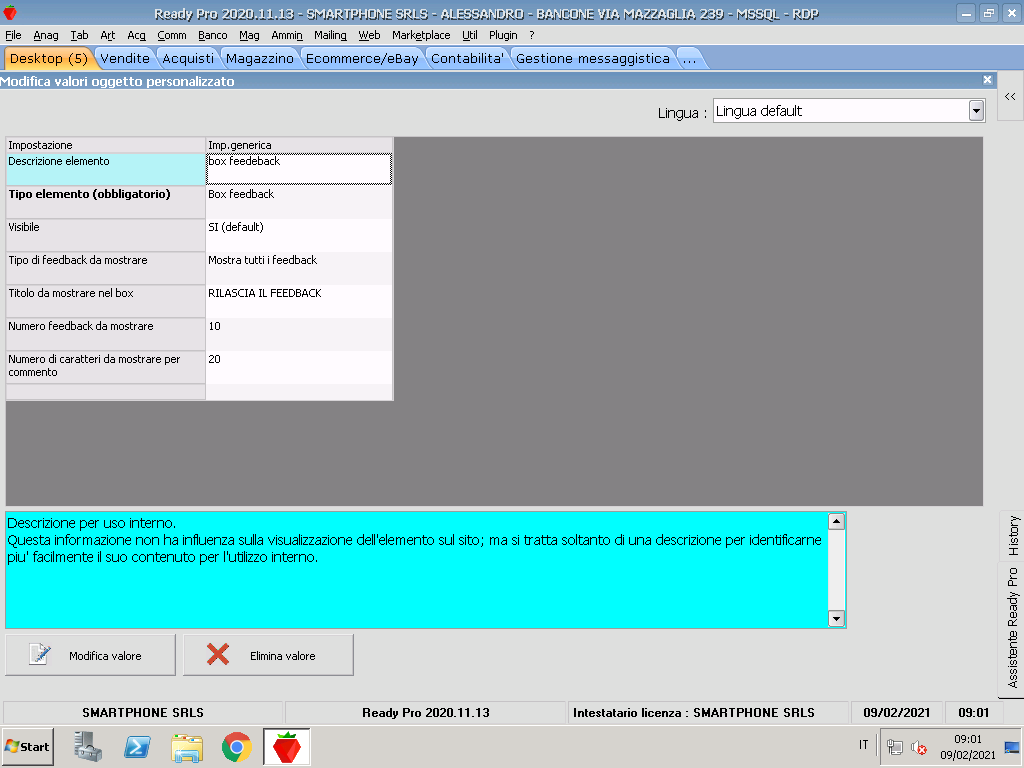Click the Modifica valore button
Viewport: 1024px width, 768px height.
[x=90, y=655]
